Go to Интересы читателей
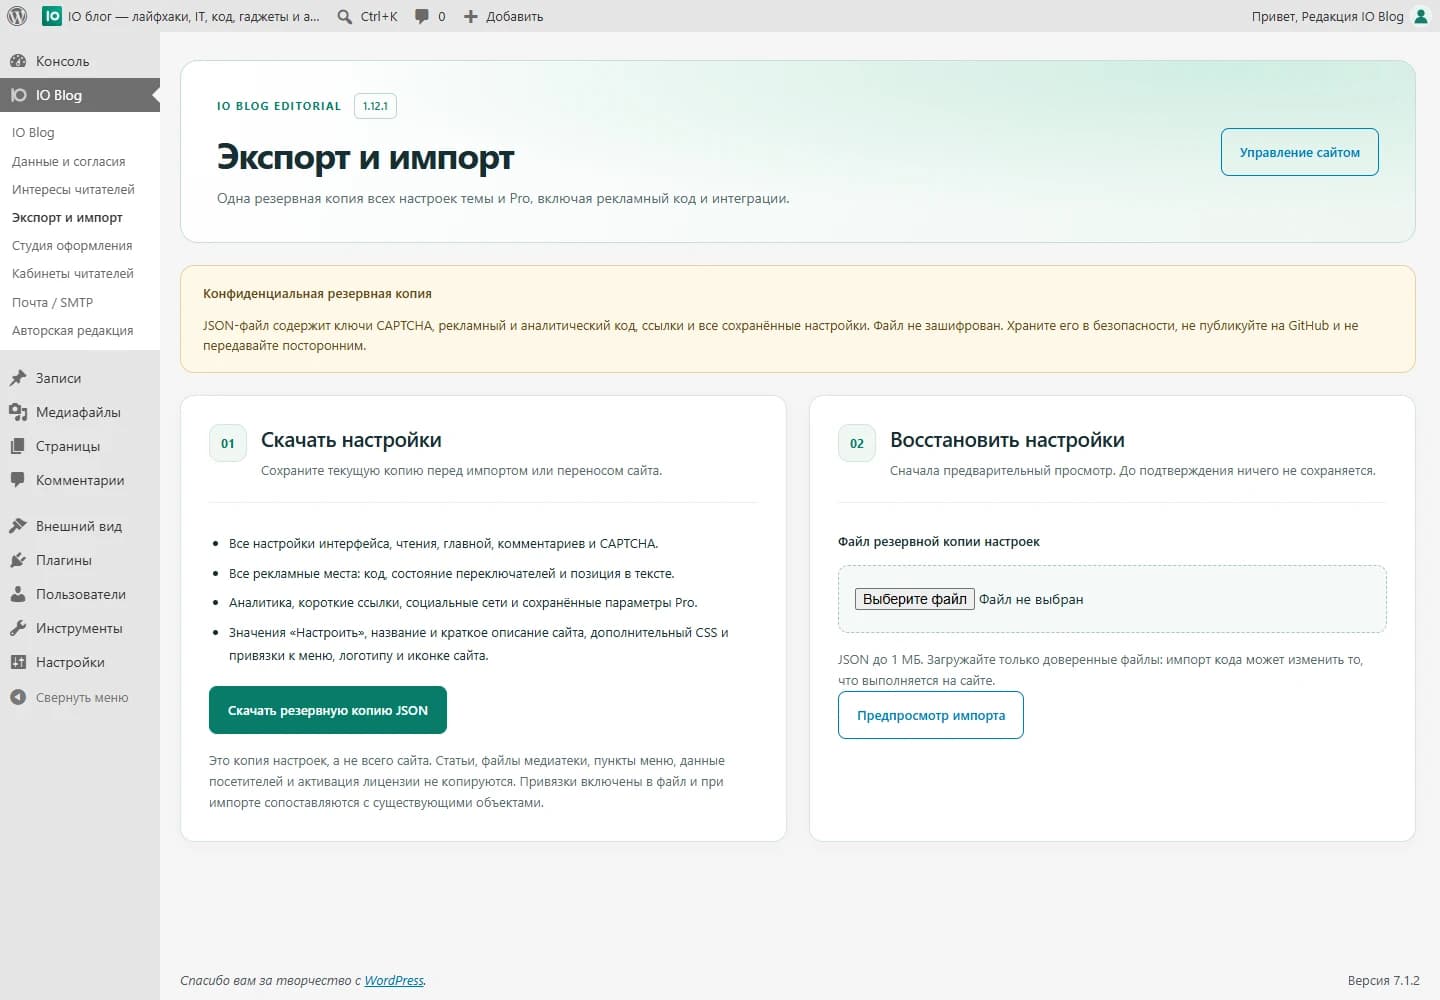The height and width of the screenshot is (1000, 1440). (73, 189)
